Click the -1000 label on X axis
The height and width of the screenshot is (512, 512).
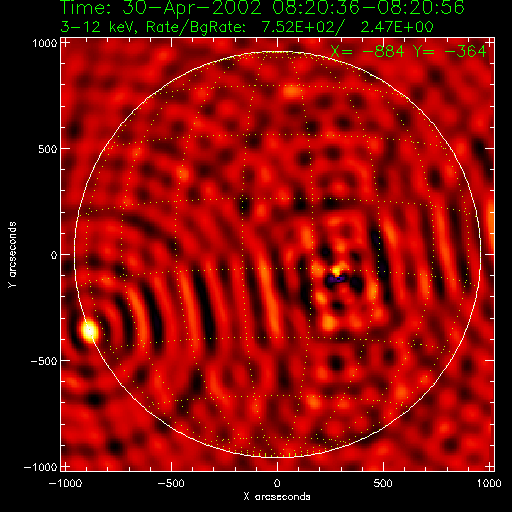pos(65,483)
